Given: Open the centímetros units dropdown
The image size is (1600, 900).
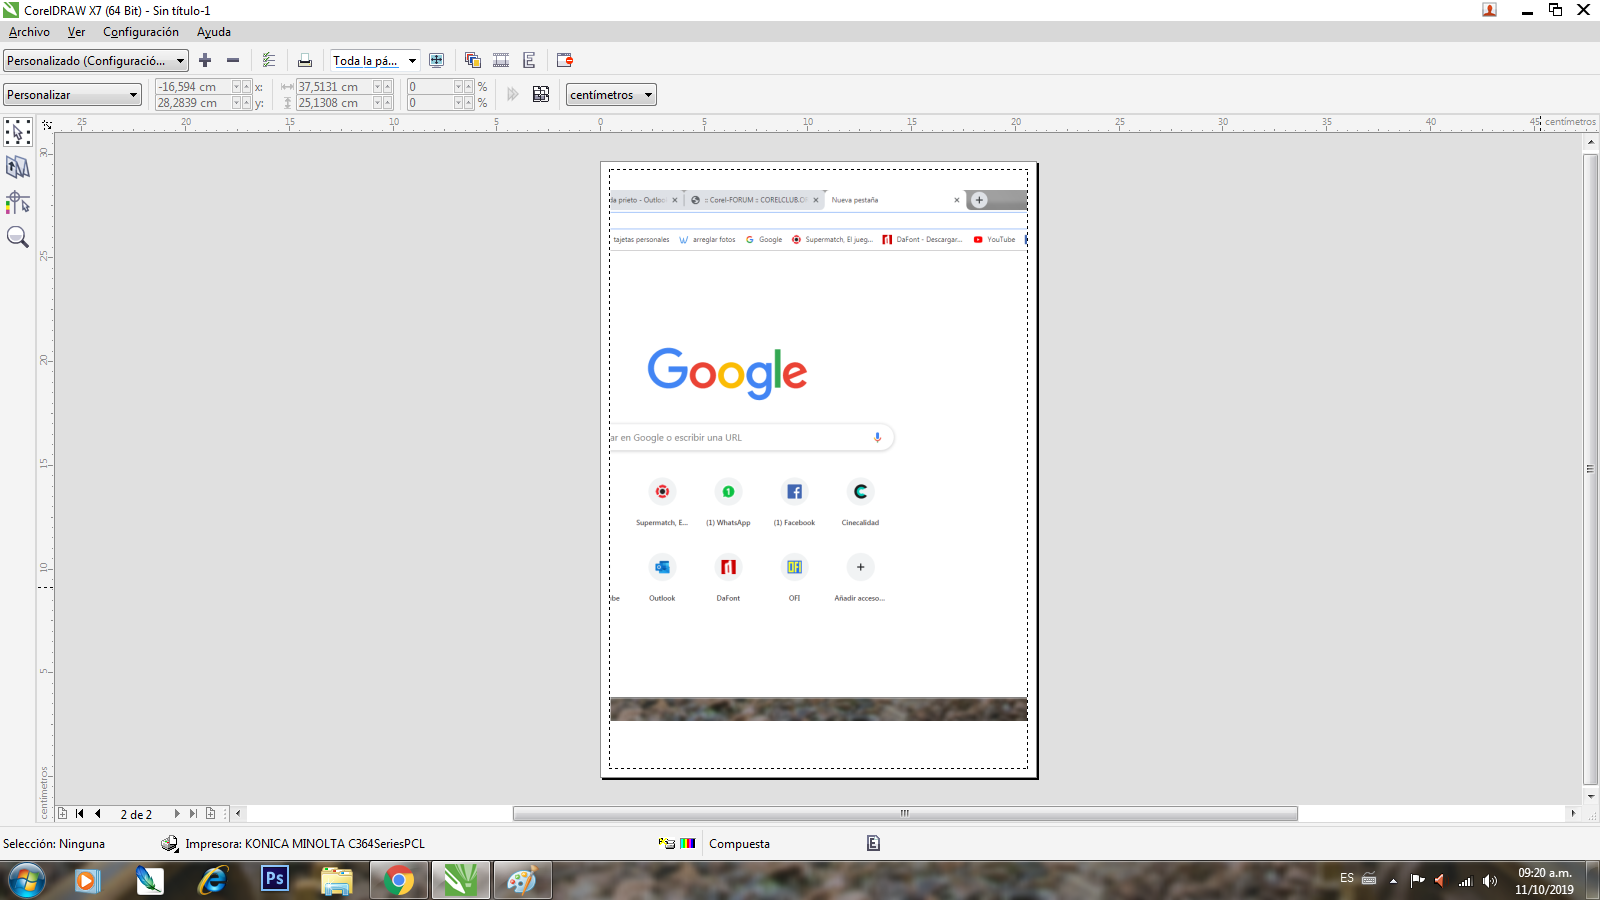Looking at the screenshot, I should tap(611, 94).
